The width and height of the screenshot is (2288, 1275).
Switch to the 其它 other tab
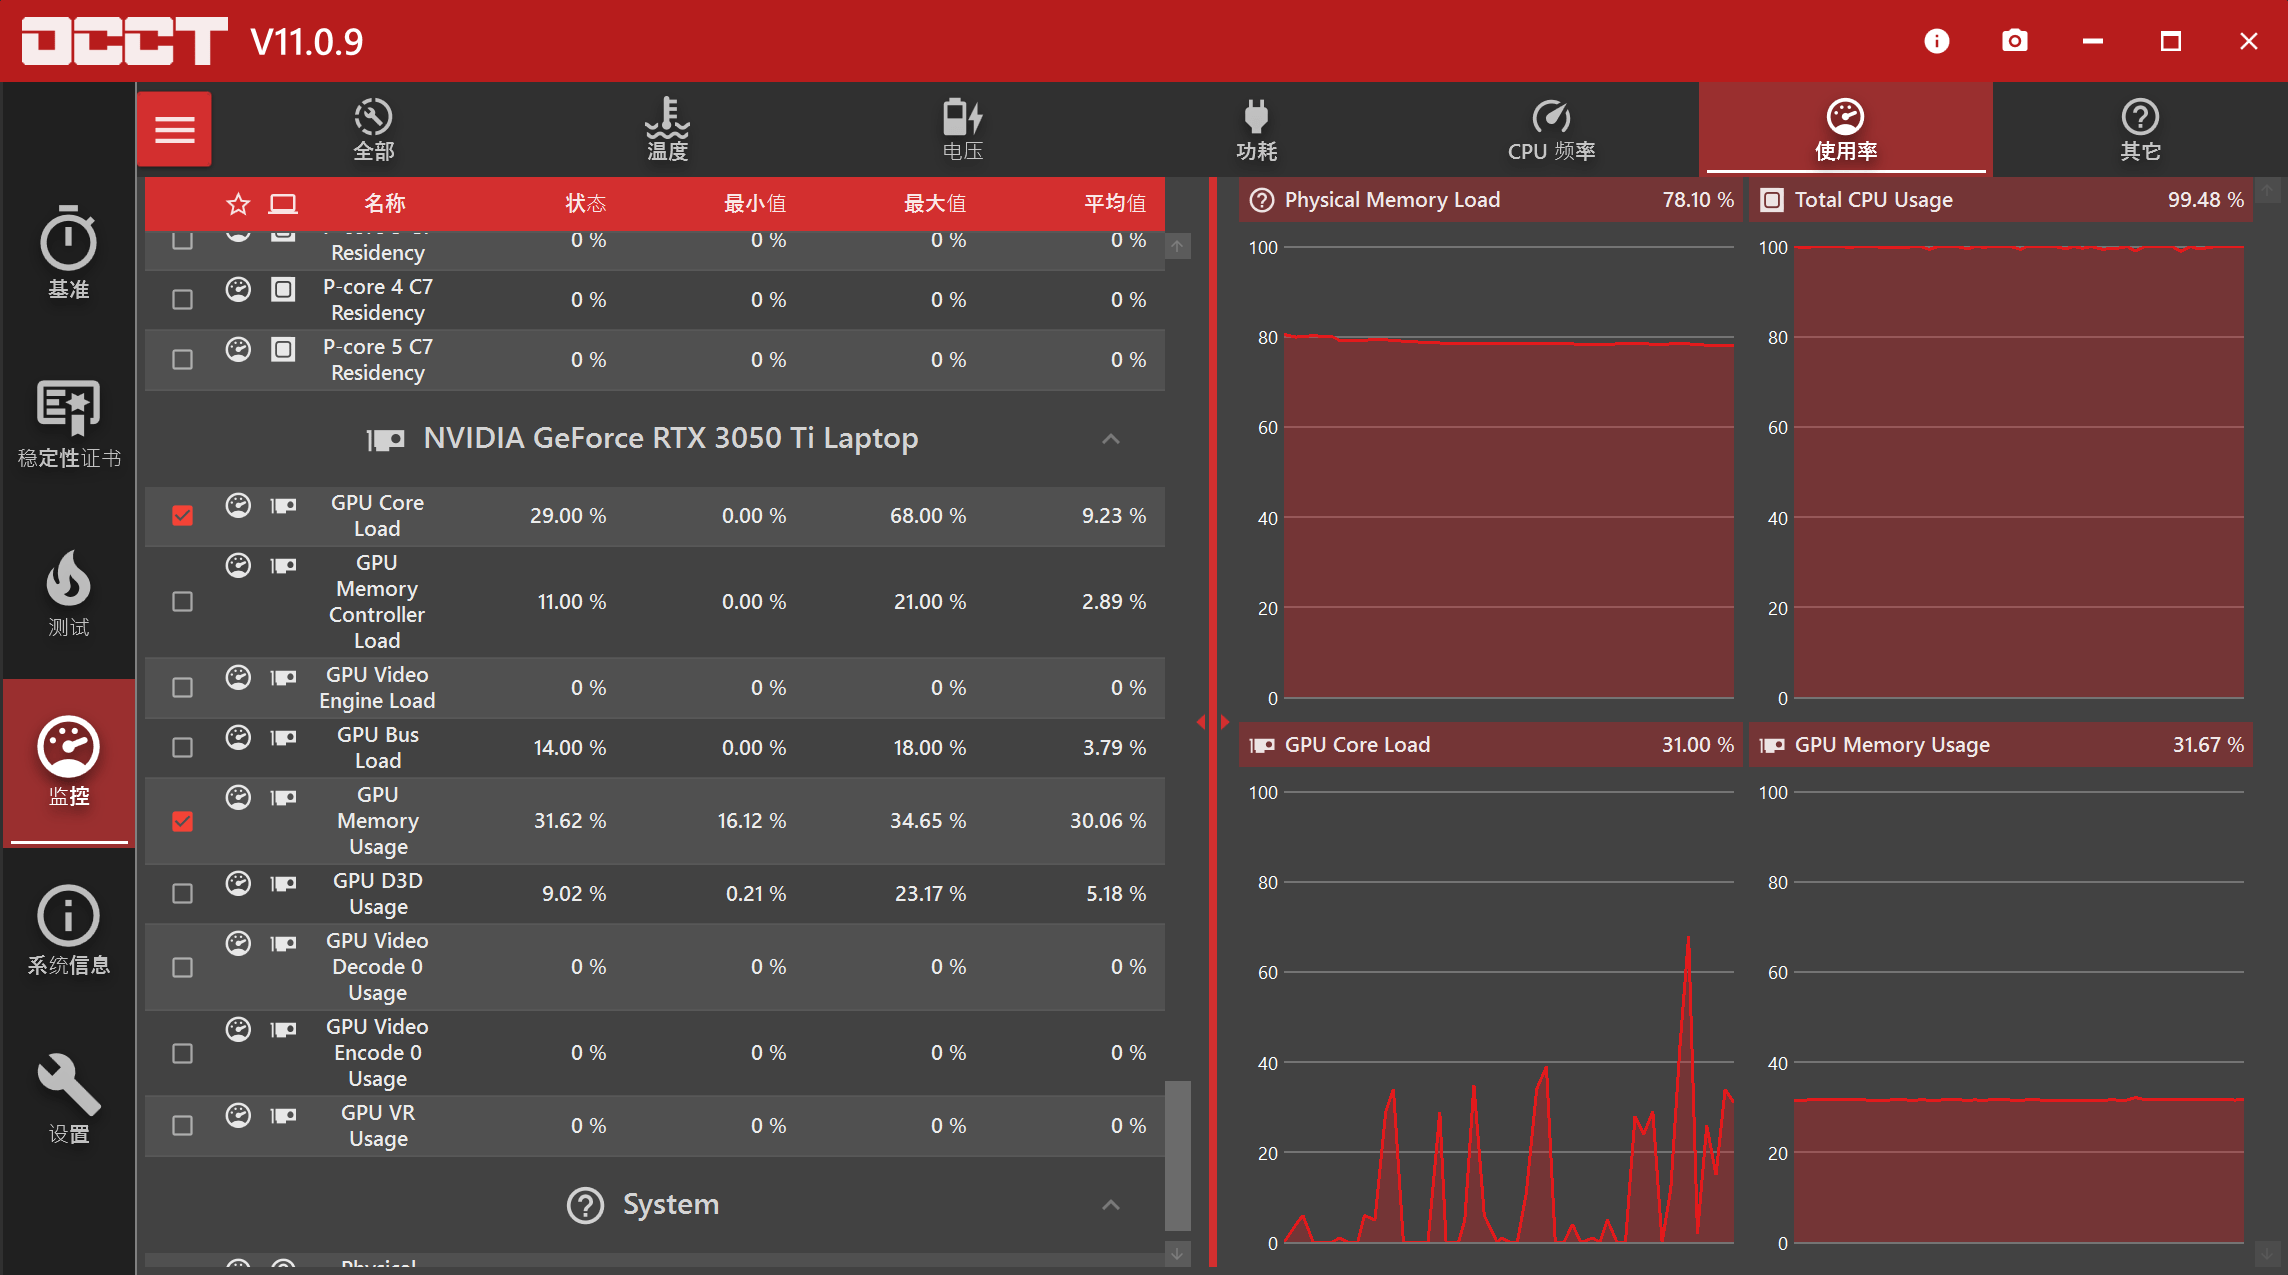[x=2140, y=130]
